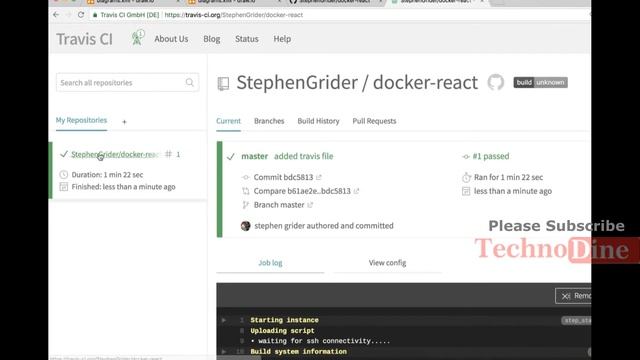Click the build unknown badge
Image resolution: width=640 pixels, height=360 pixels.
540,82
